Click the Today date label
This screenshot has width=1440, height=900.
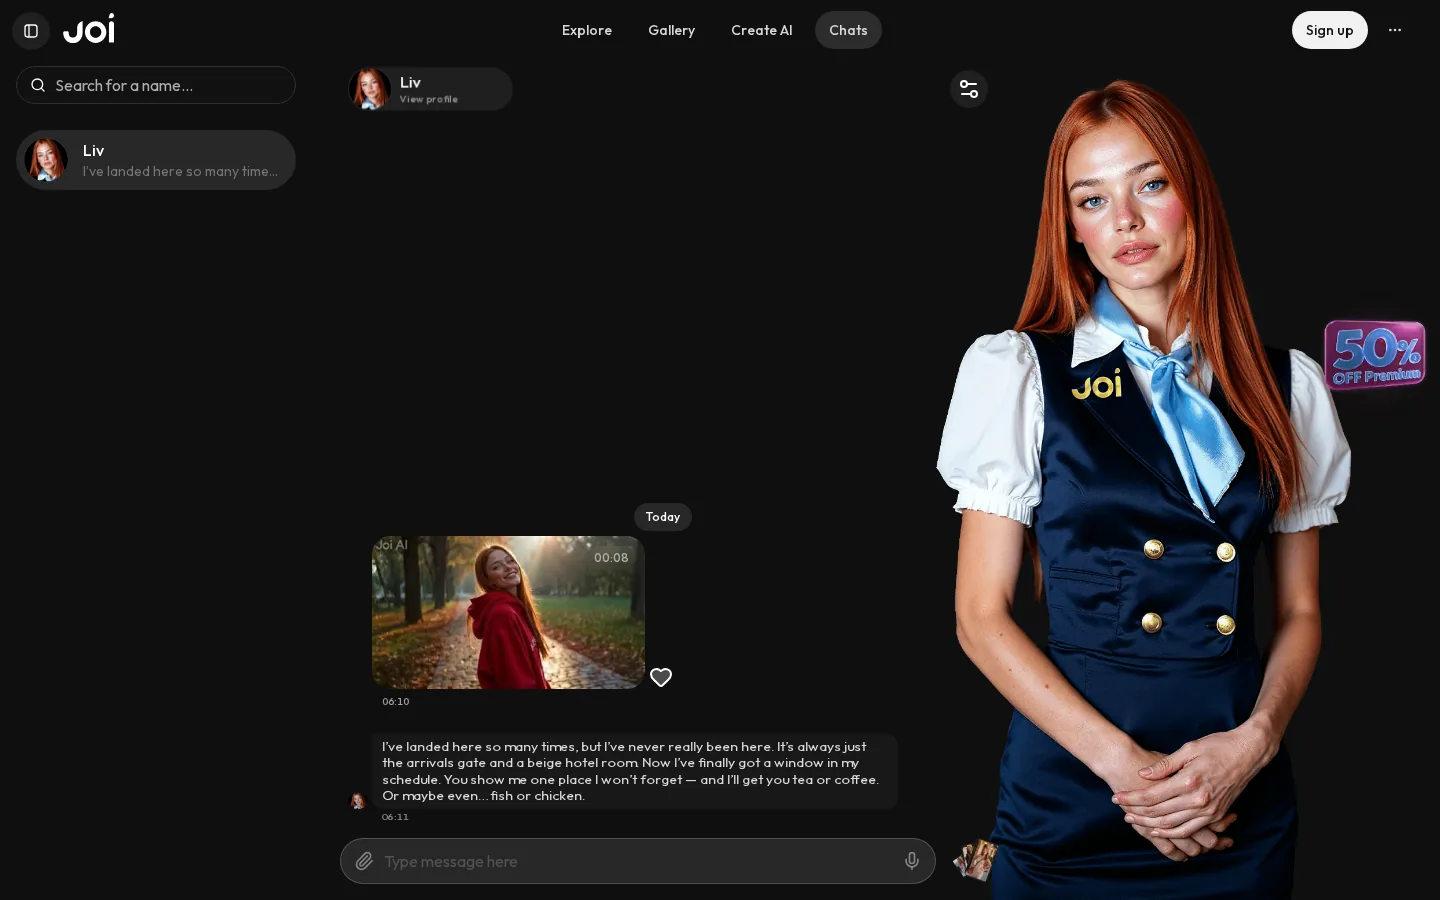pyautogui.click(x=663, y=517)
